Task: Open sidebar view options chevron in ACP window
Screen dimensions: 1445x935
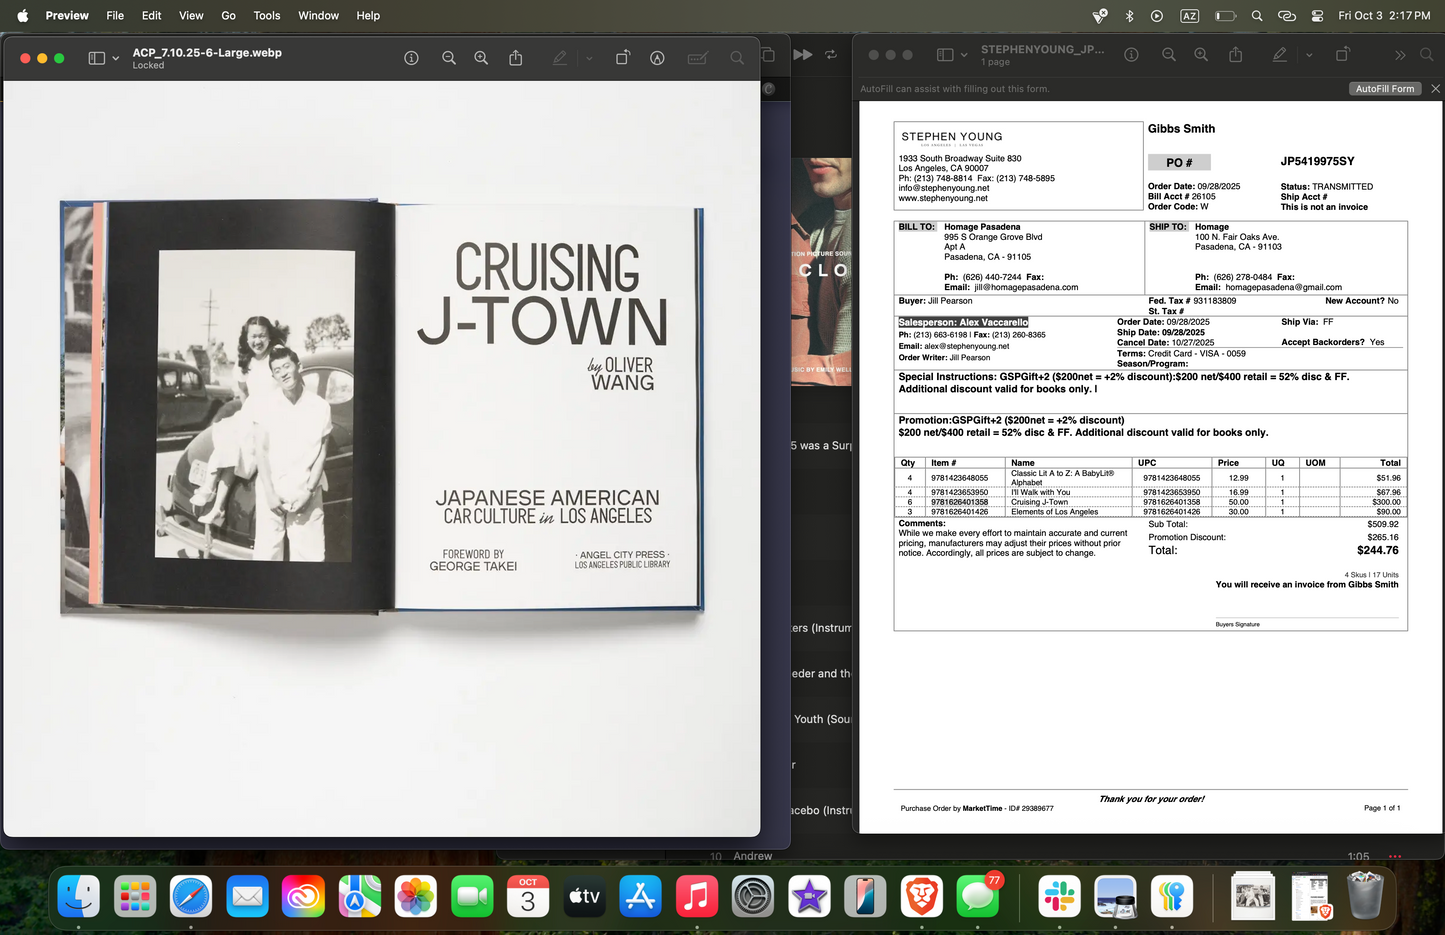Action: pyautogui.click(x=116, y=58)
